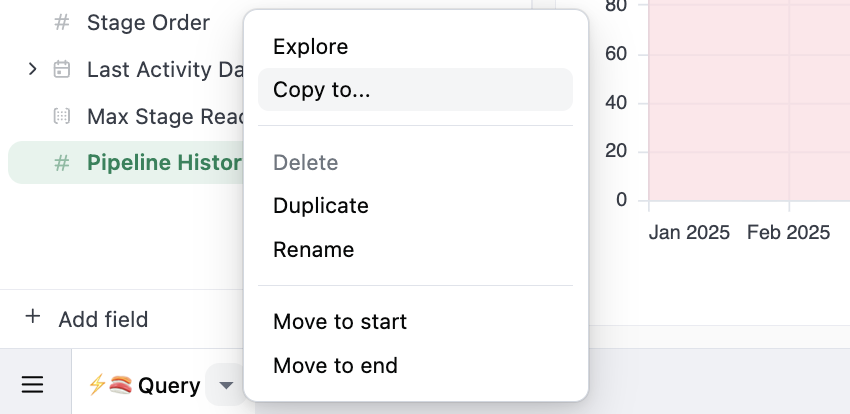Select Copy to... in the context menu
Image resolution: width=850 pixels, height=414 pixels.
point(321,90)
